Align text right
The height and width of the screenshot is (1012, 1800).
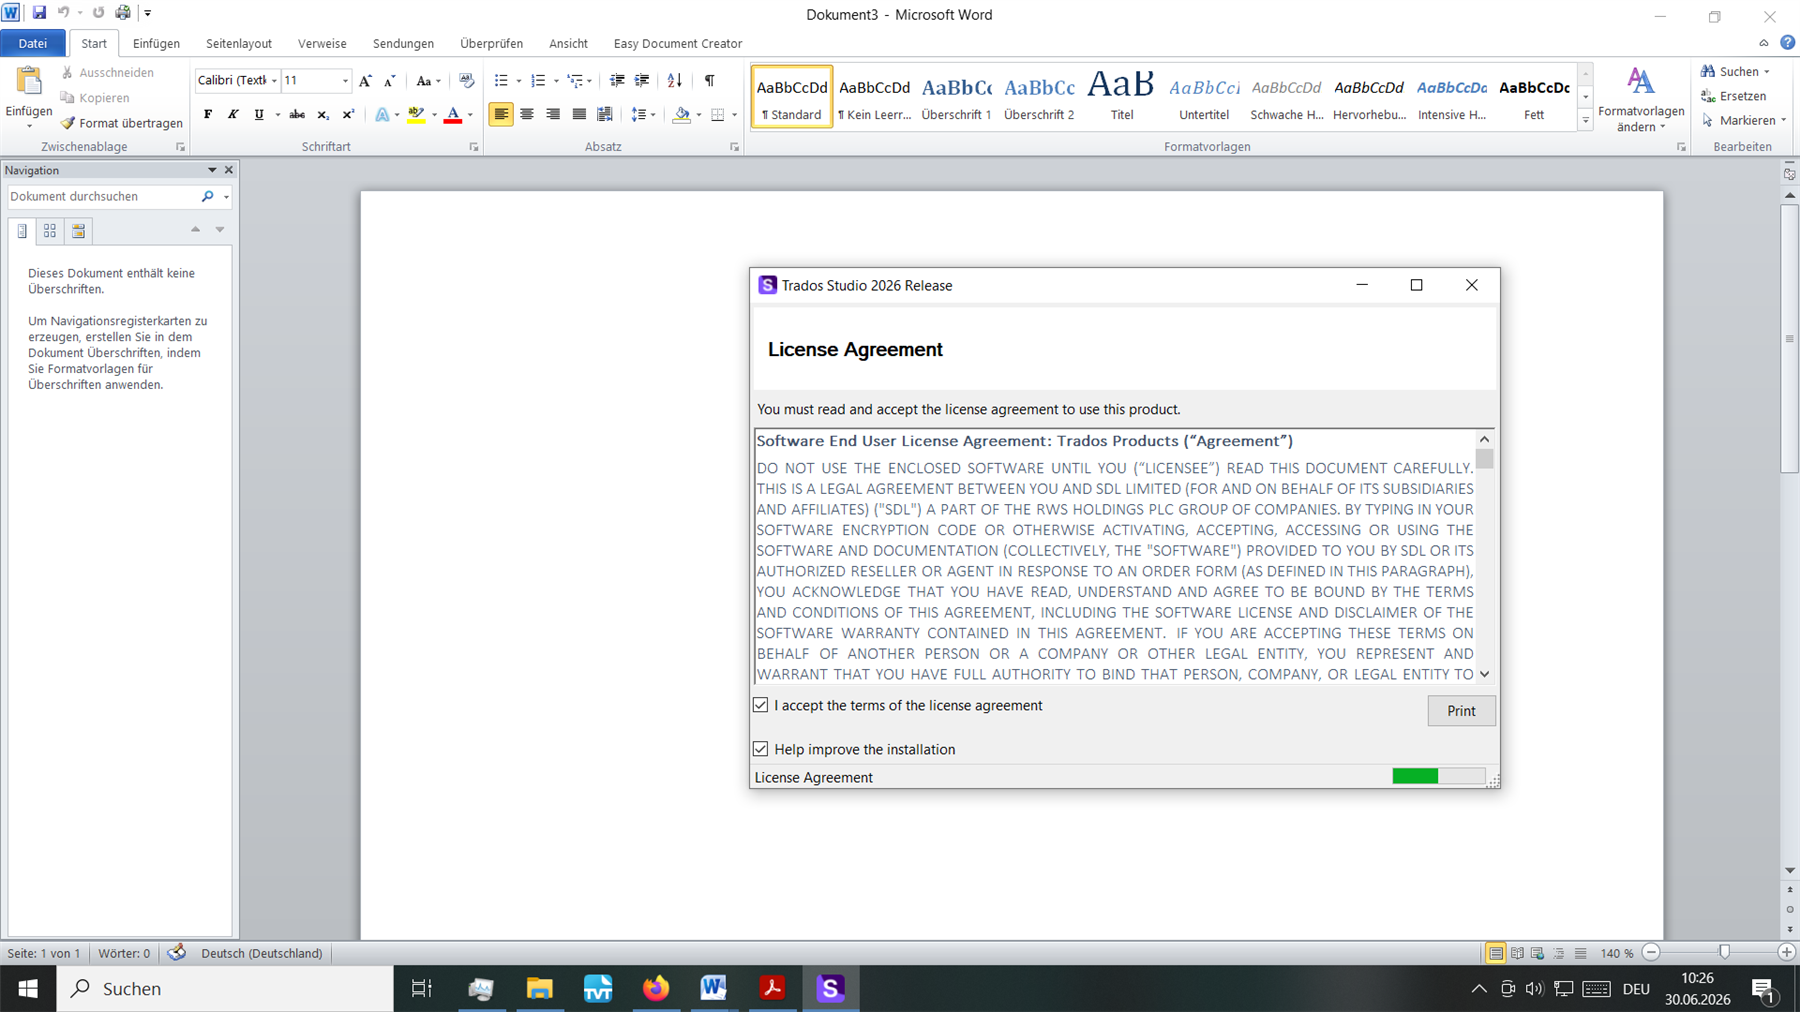click(553, 114)
